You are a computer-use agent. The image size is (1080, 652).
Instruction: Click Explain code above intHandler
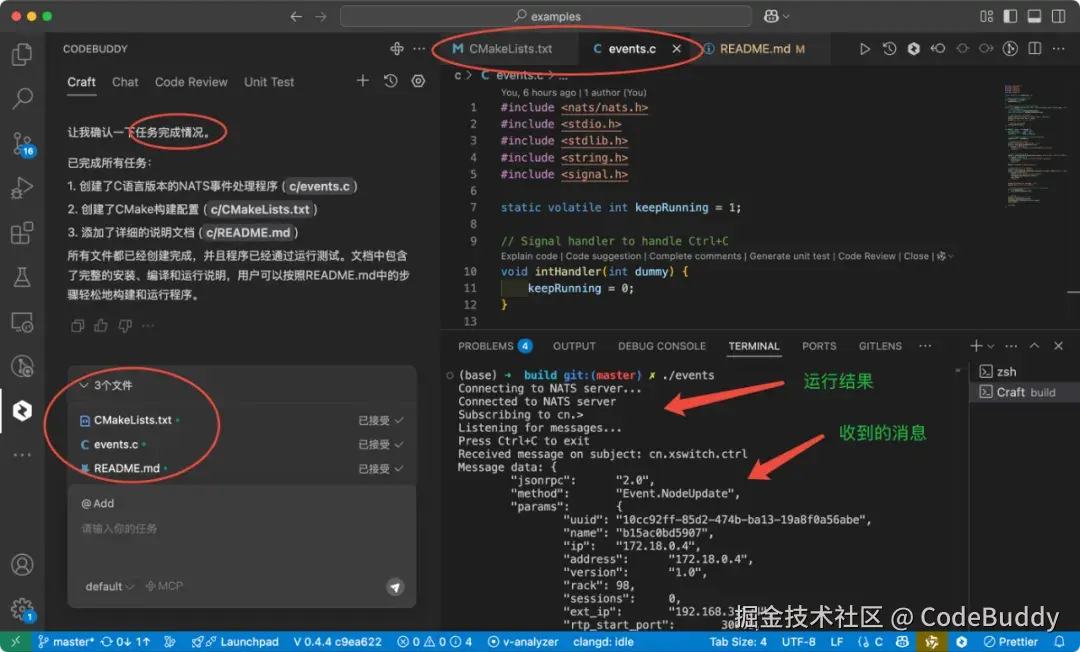529,256
